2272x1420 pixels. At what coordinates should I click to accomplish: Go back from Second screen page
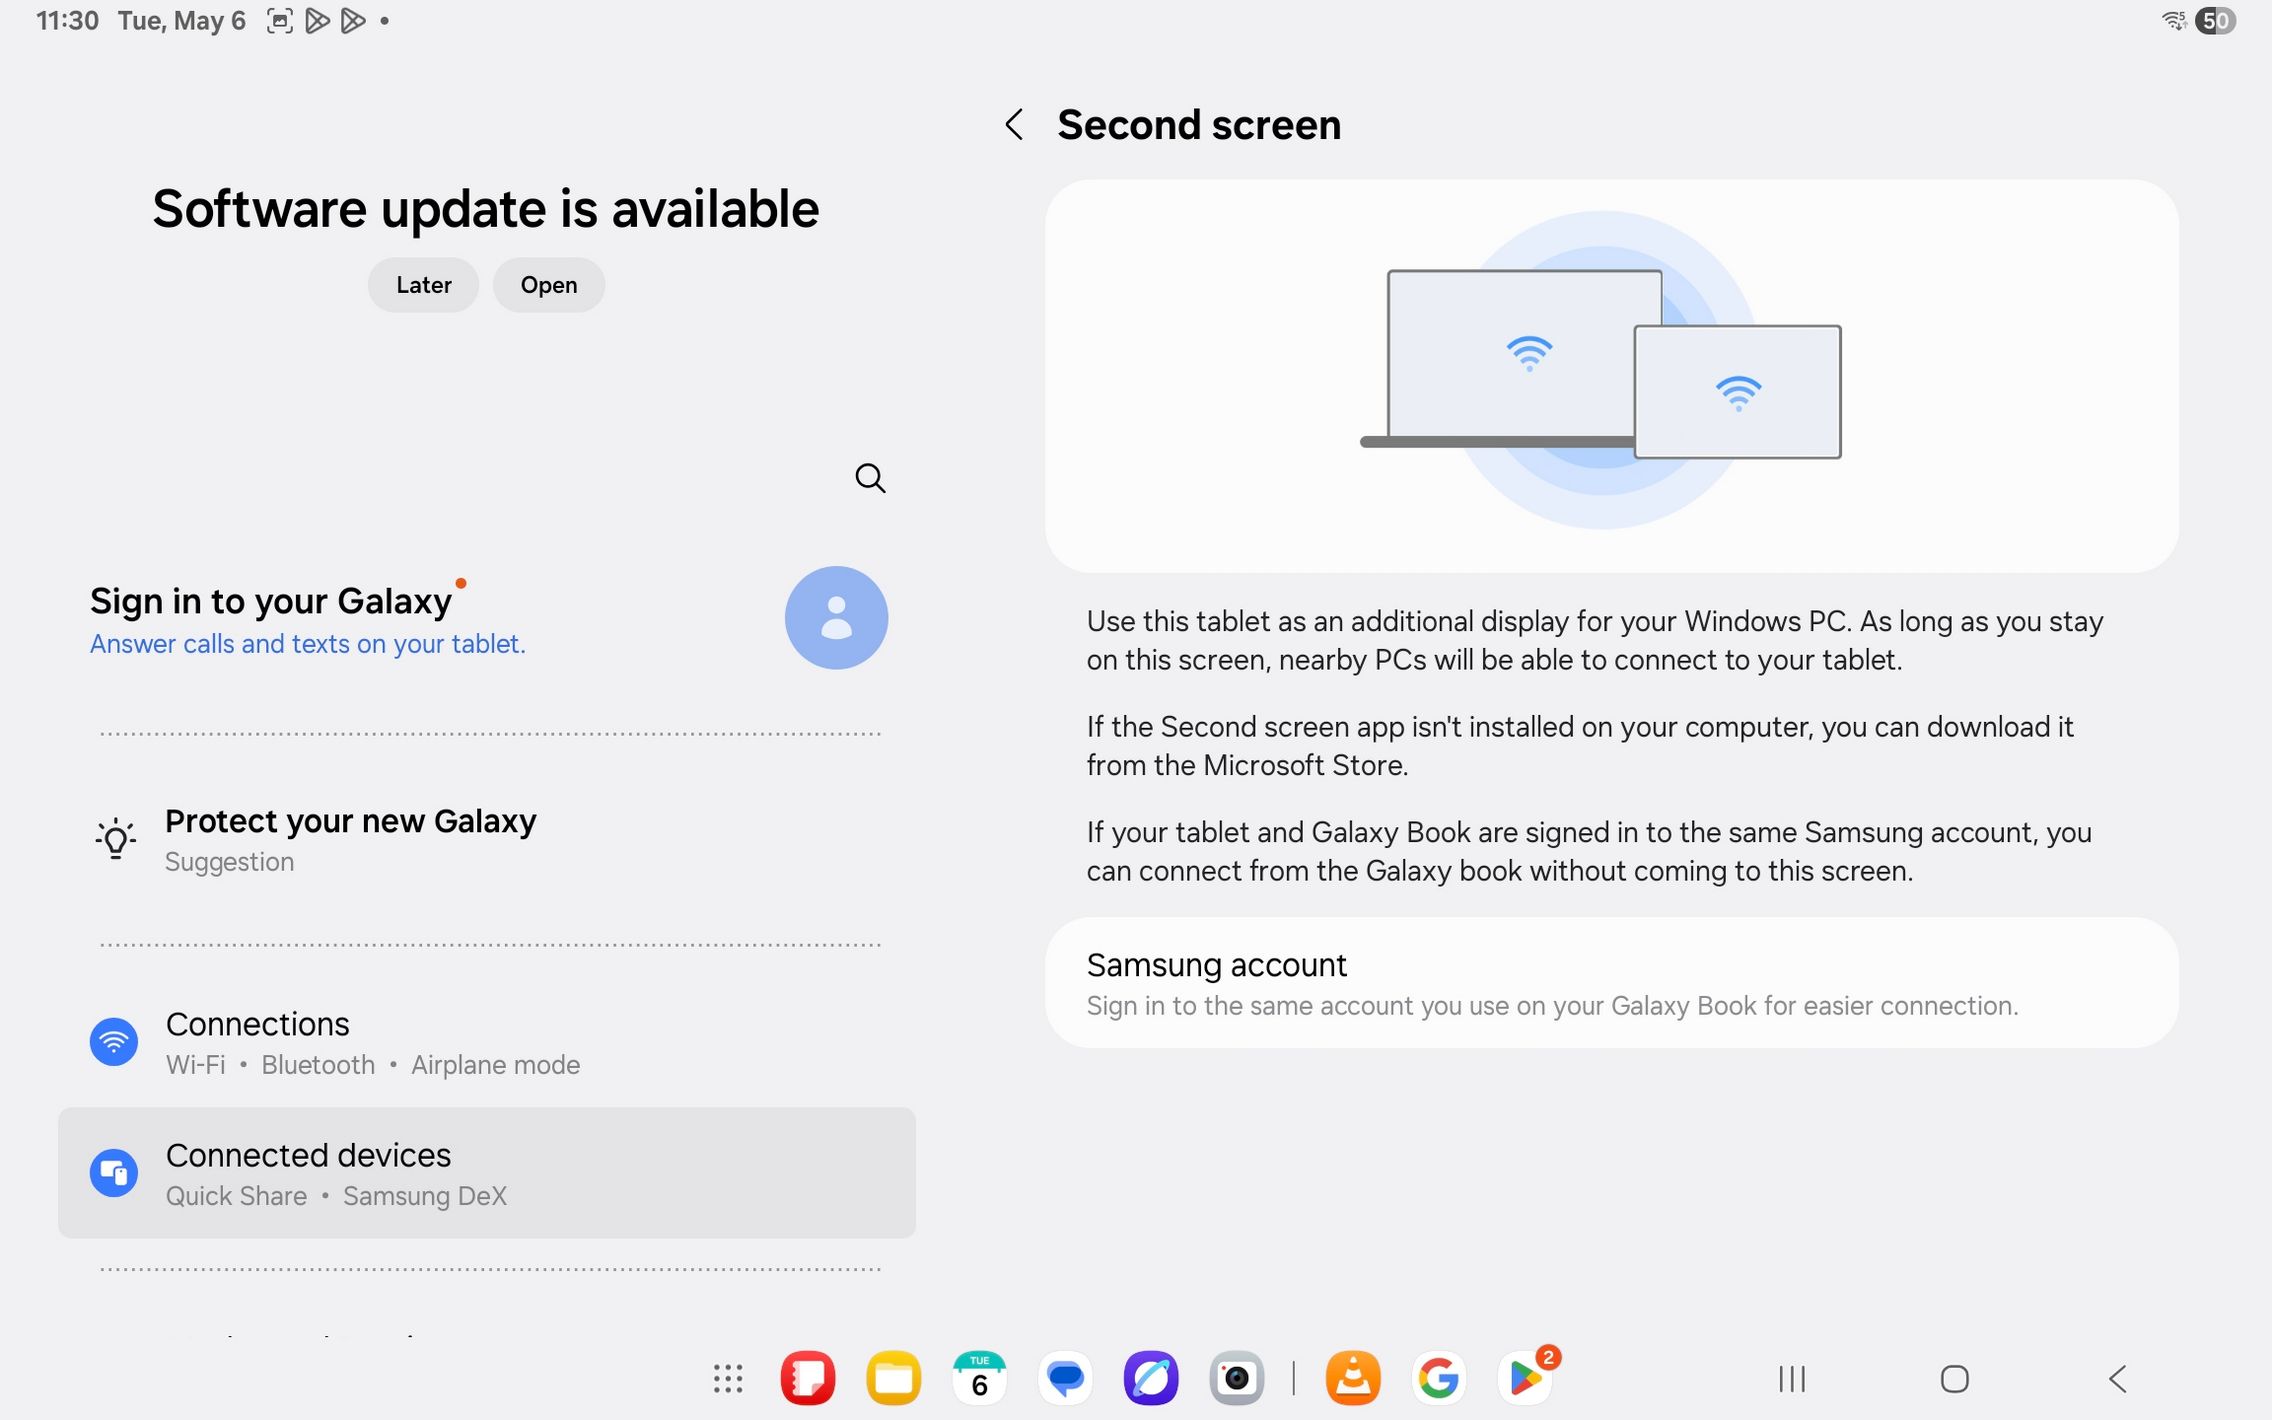[1014, 125]
